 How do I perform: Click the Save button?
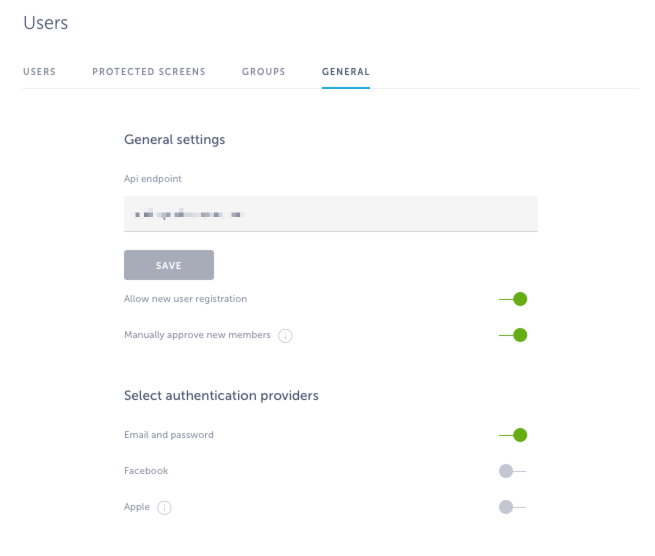tap(169, 265)
